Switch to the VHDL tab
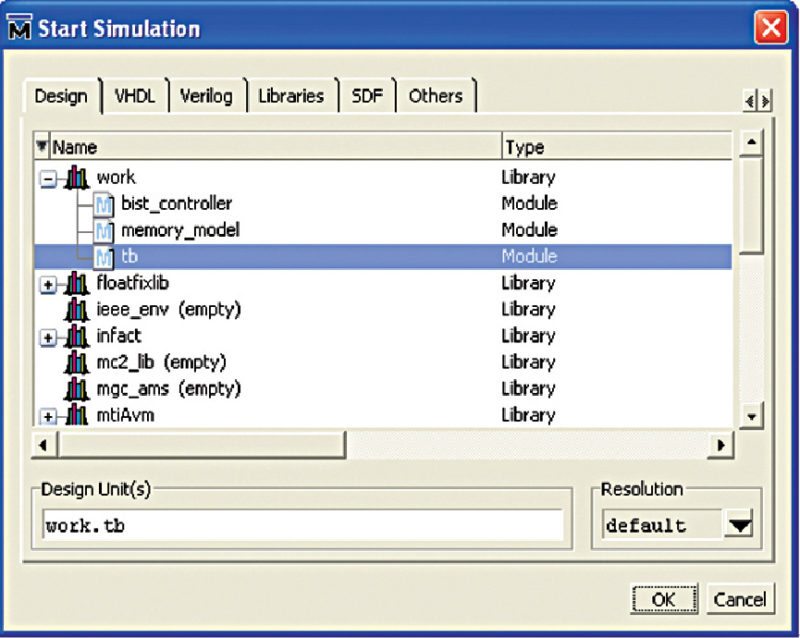800x638 pixels. (x=135, y=97)
